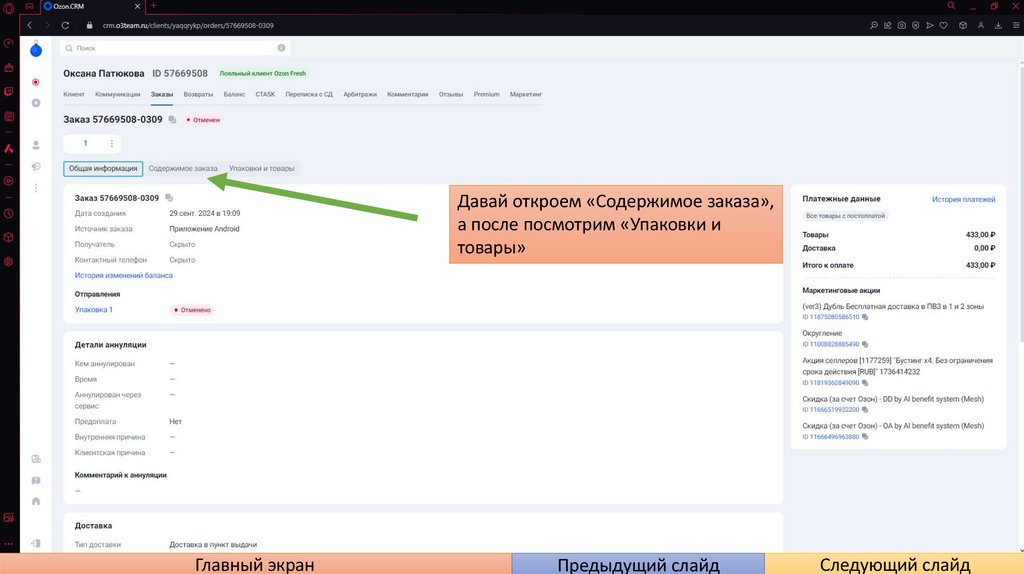Click the Ozon CRM blue logo icon
1024x574 pixels.
[36, 50]
